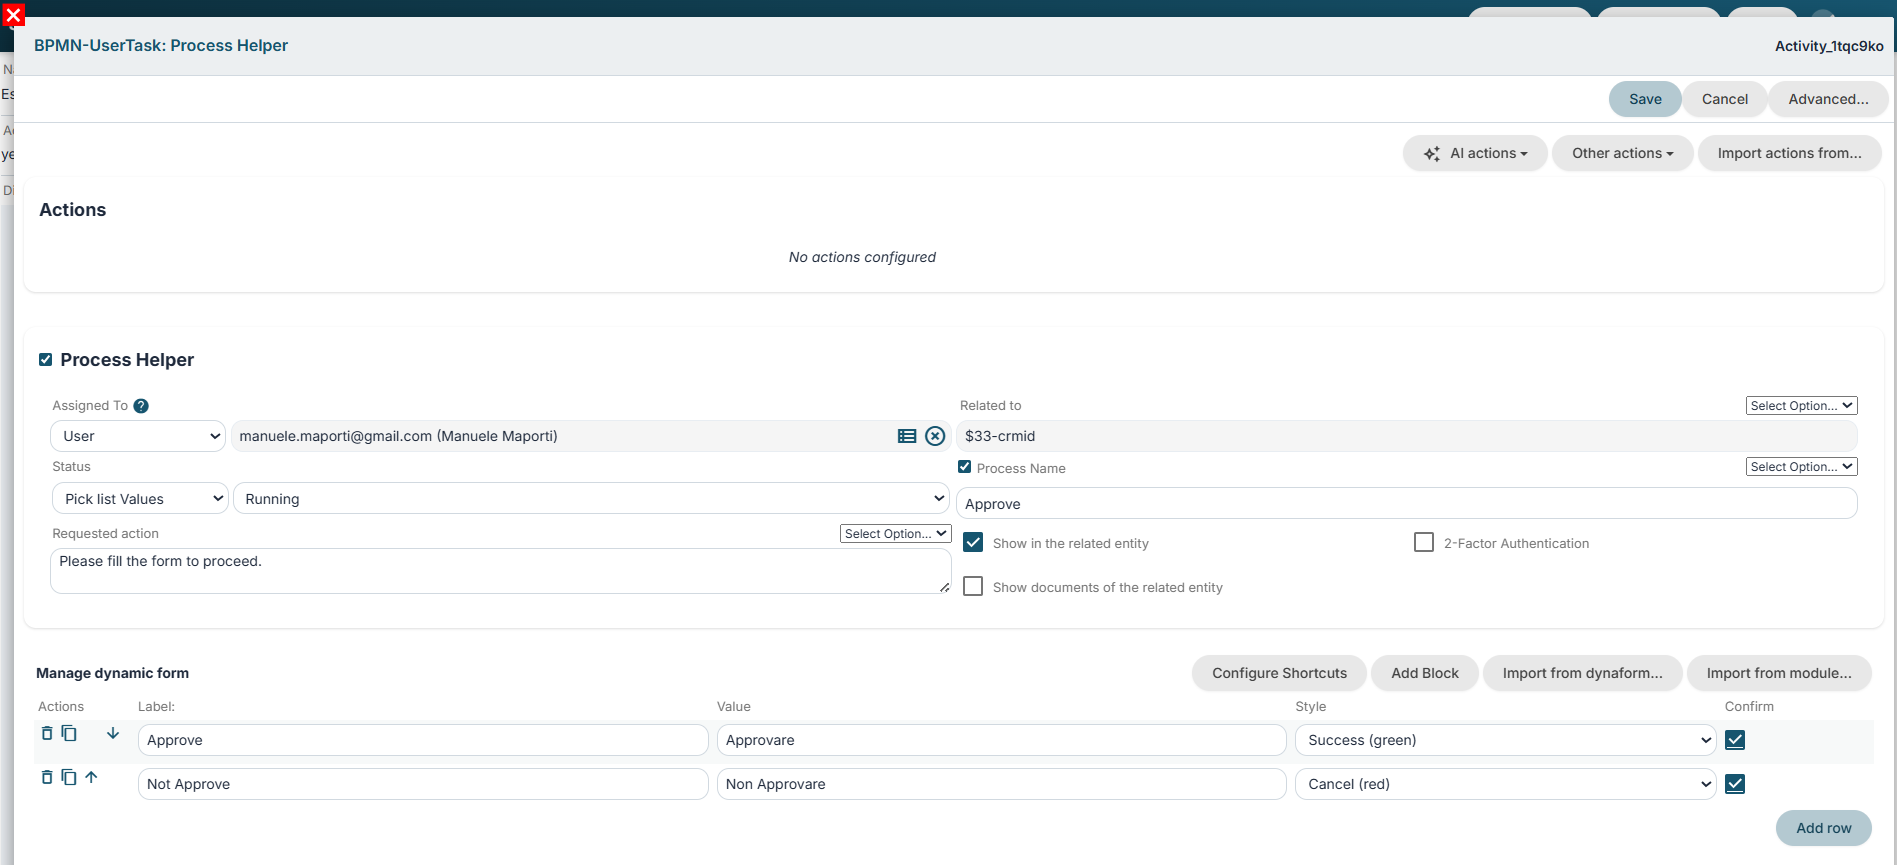Toggle the Process Helper checkbox
This screenshot has height=865, width=1897.
pyautogui.click(x=45, y=360)
